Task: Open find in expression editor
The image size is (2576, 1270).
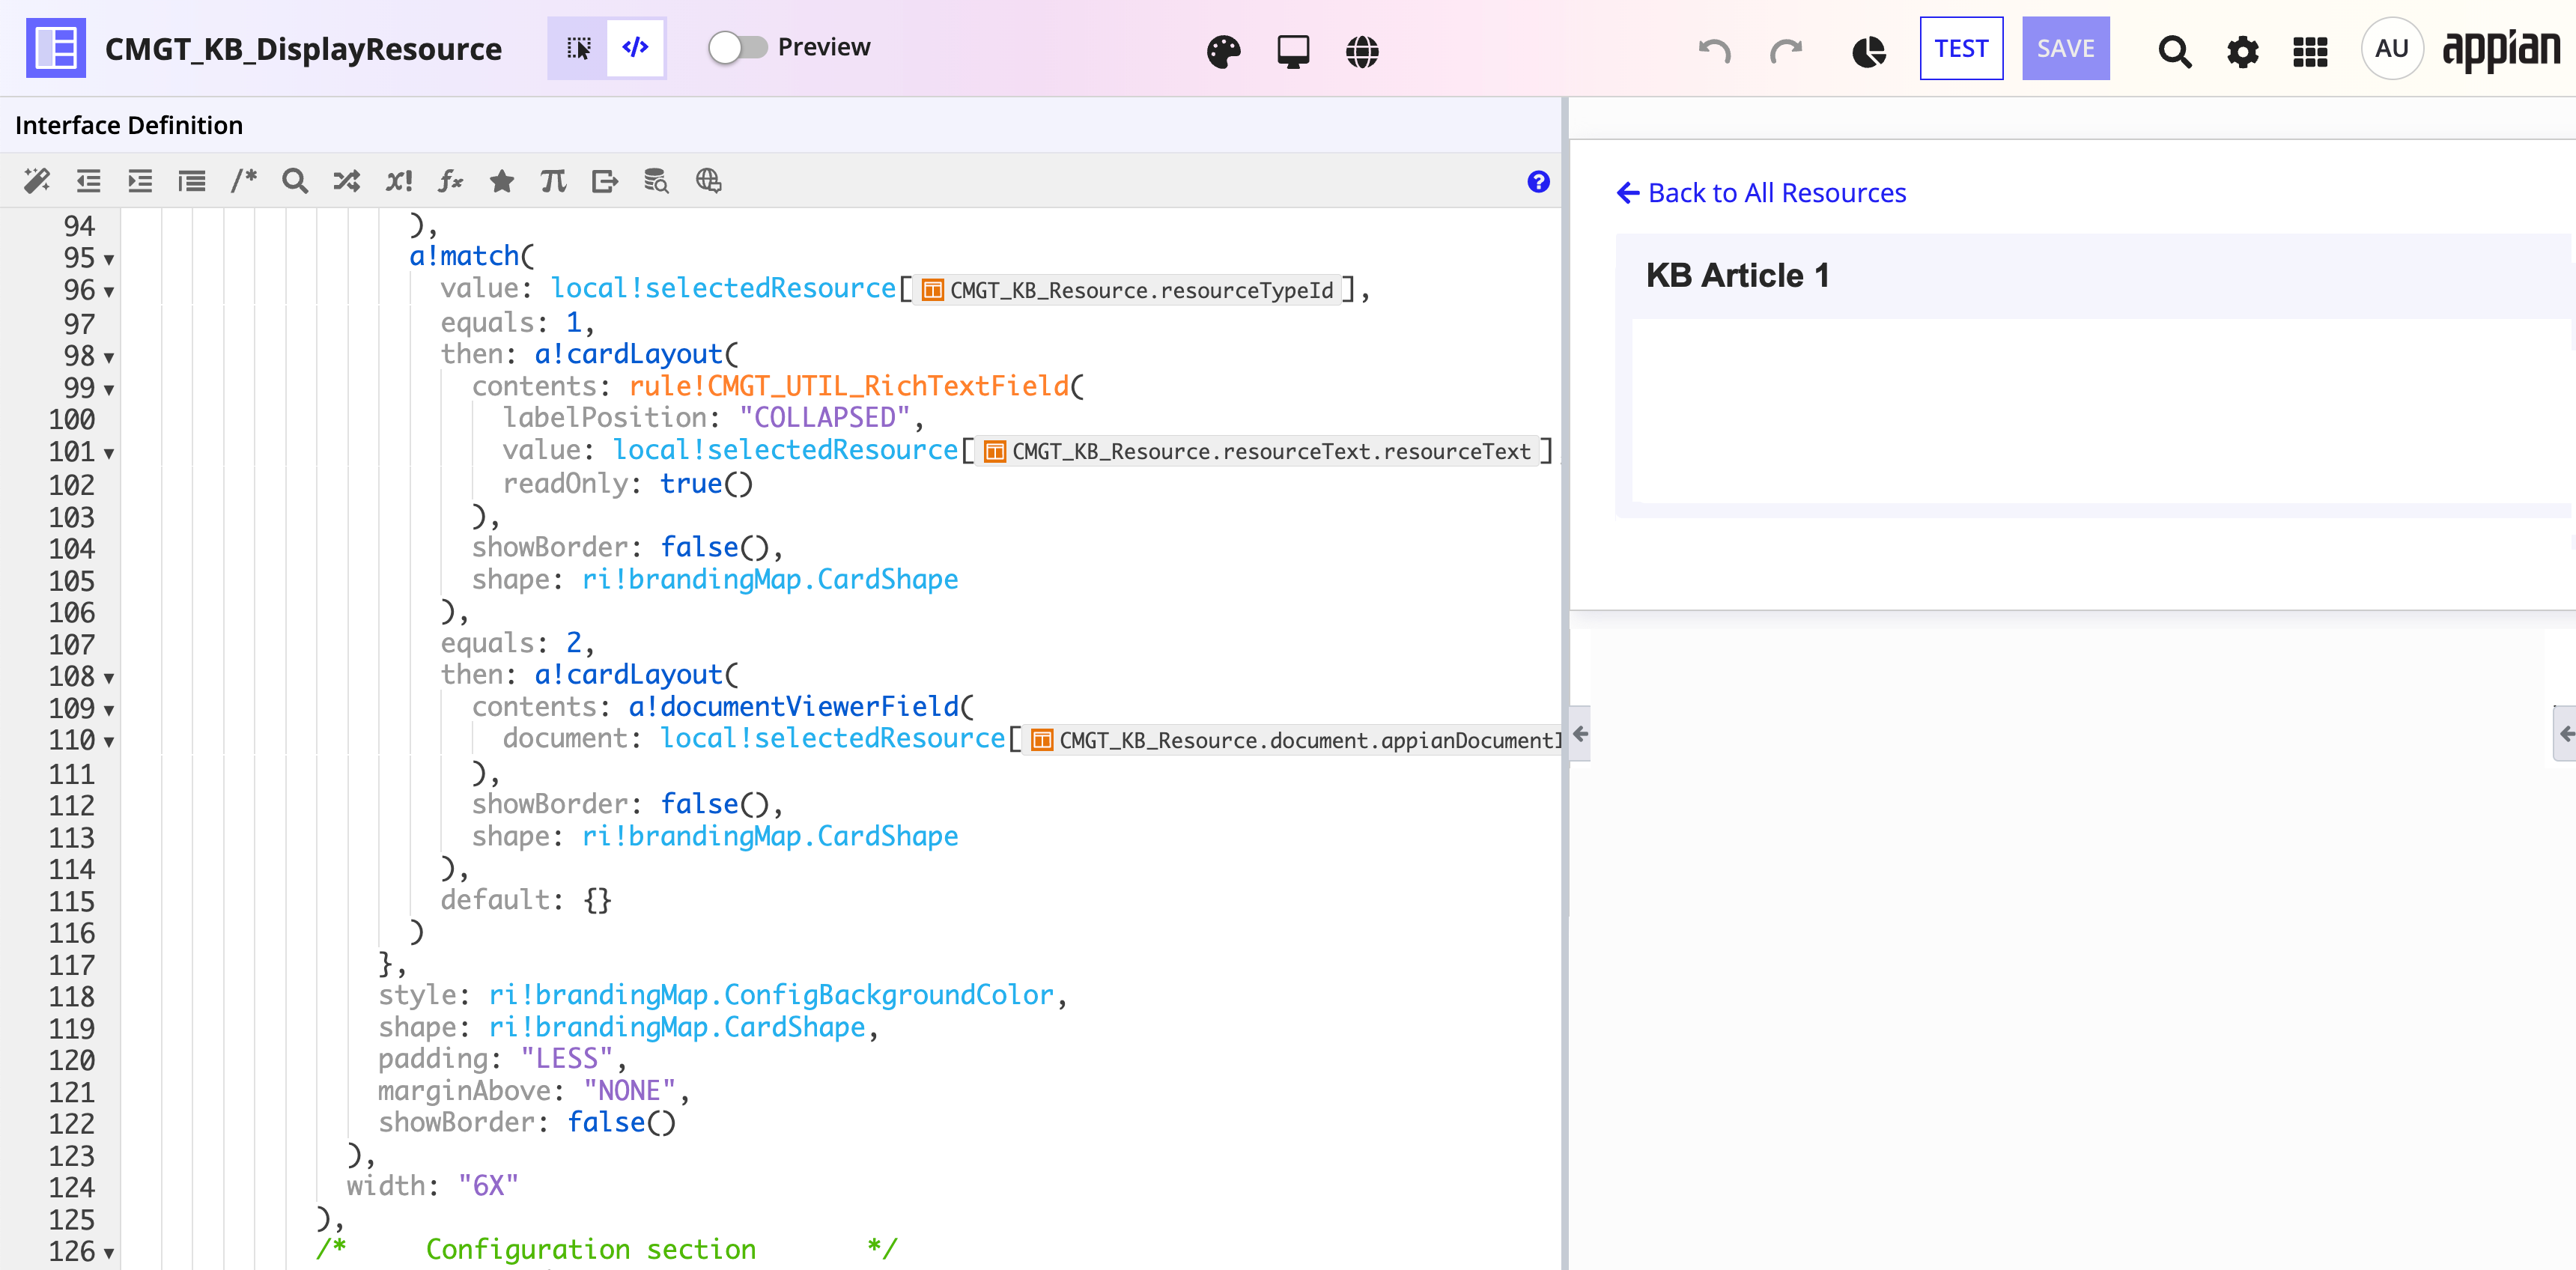Action: point(295,181)
